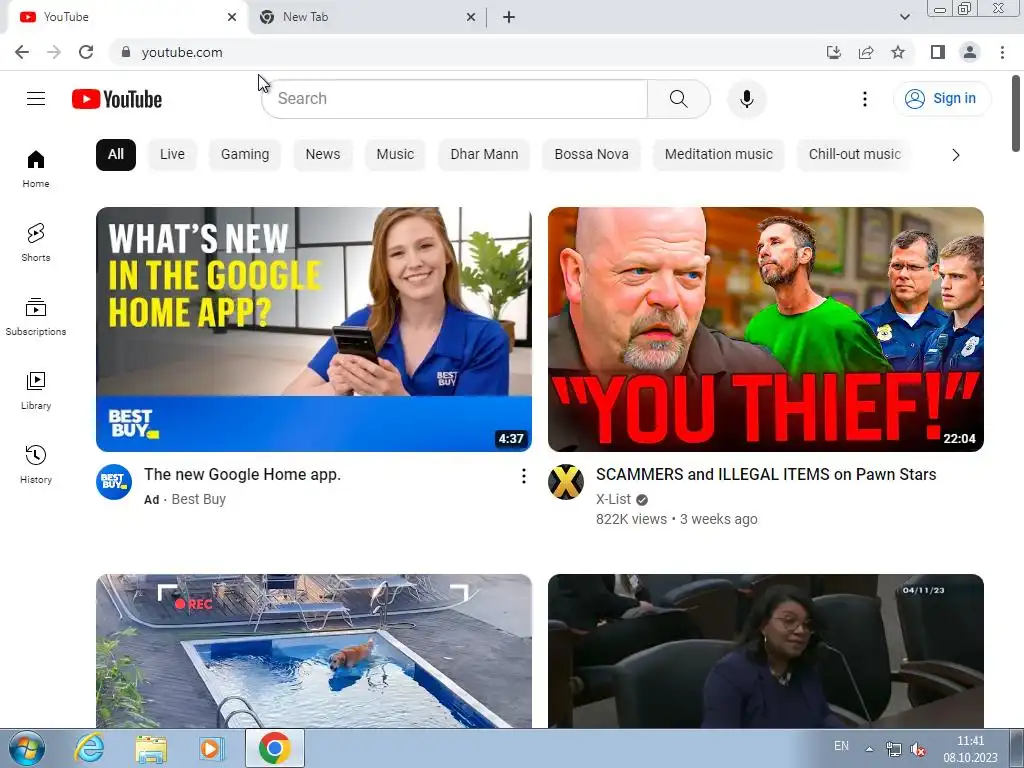Open the dog in pool video thumbnail
This screenshot has width=1024, height=768.
pos(313,651)
